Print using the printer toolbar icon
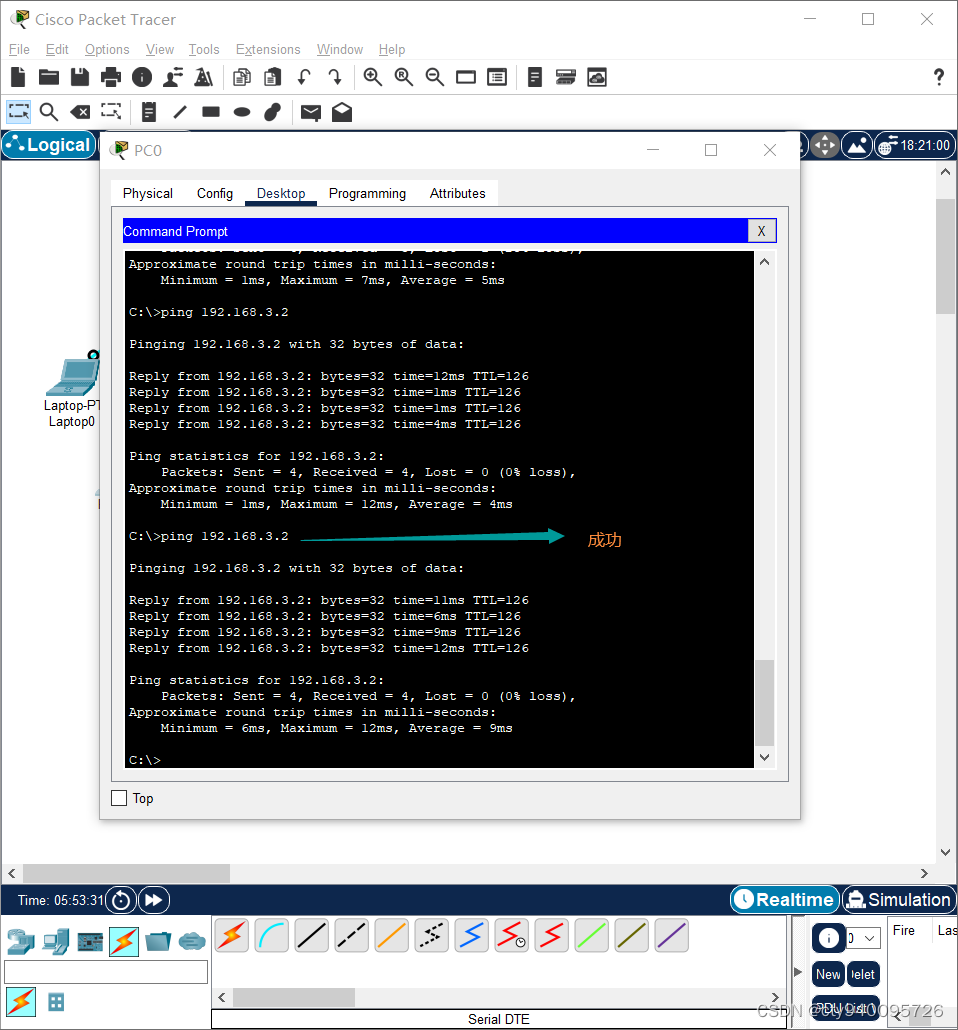This screenshot has width=958, height=1030. pyautogui.click(x=111, y=78)
